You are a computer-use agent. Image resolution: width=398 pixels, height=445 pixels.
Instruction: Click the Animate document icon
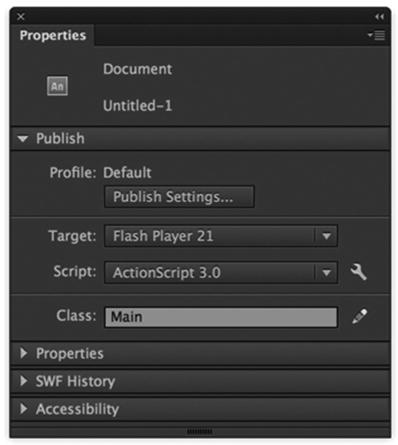[57, 86]
